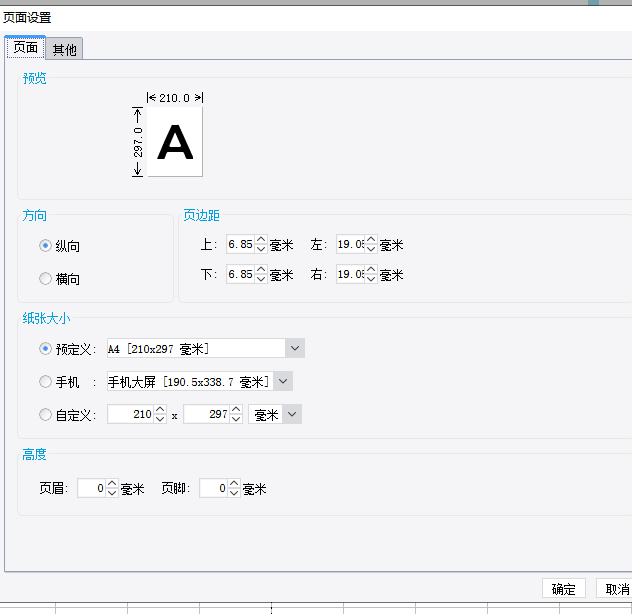Increase custom width with up arrow

pyautogui.click(x=160, y=410)
